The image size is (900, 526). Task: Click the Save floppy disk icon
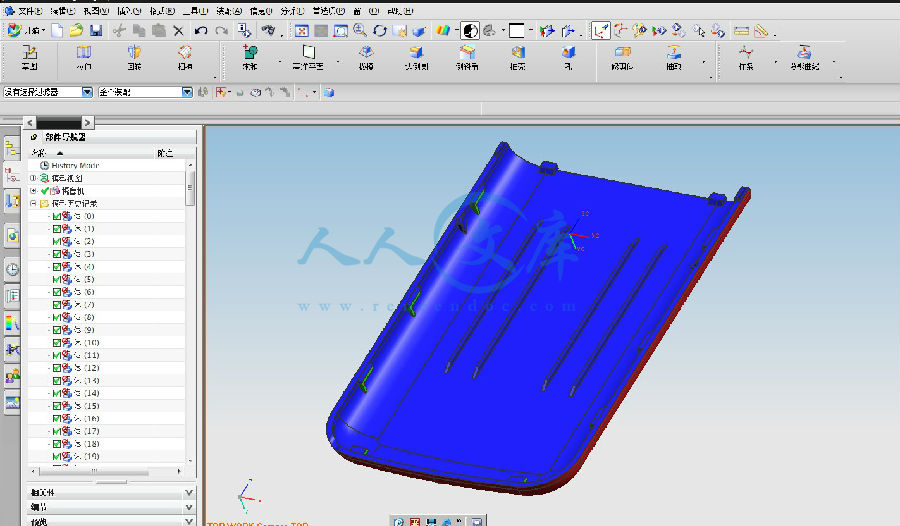96,30
